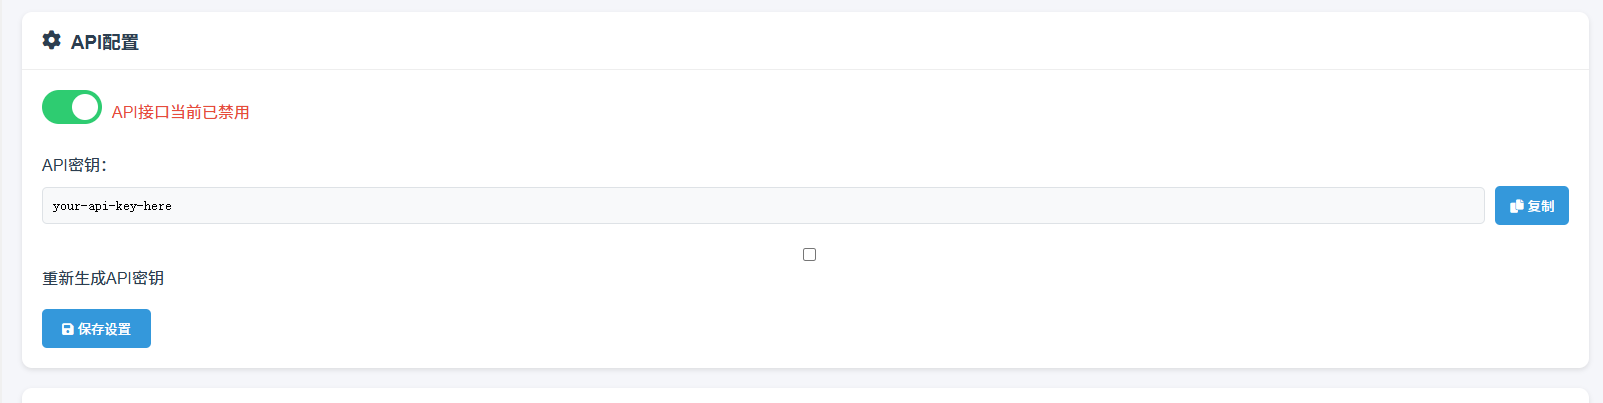Click the floppy disk save icon
1603x403 pixels.
point(68,329)
